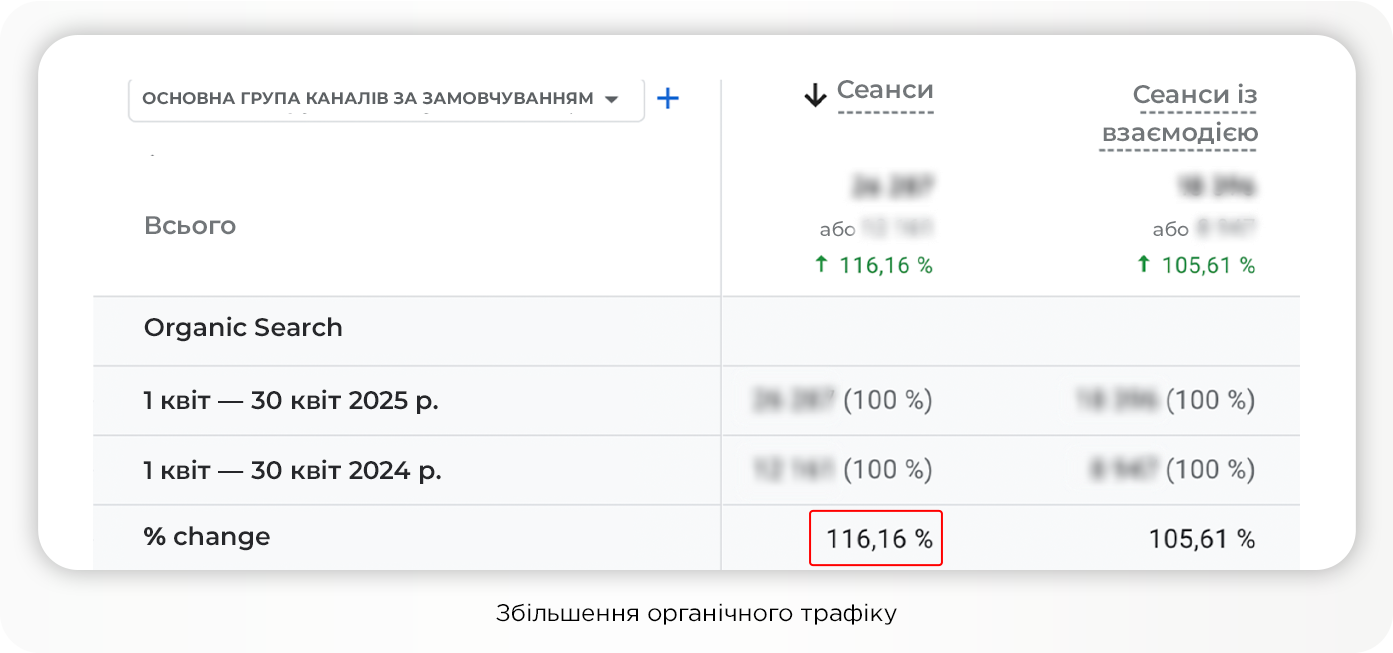Click the highlighted 116,16 % value
Screen dimensions: 1393x653
point(875,537)
